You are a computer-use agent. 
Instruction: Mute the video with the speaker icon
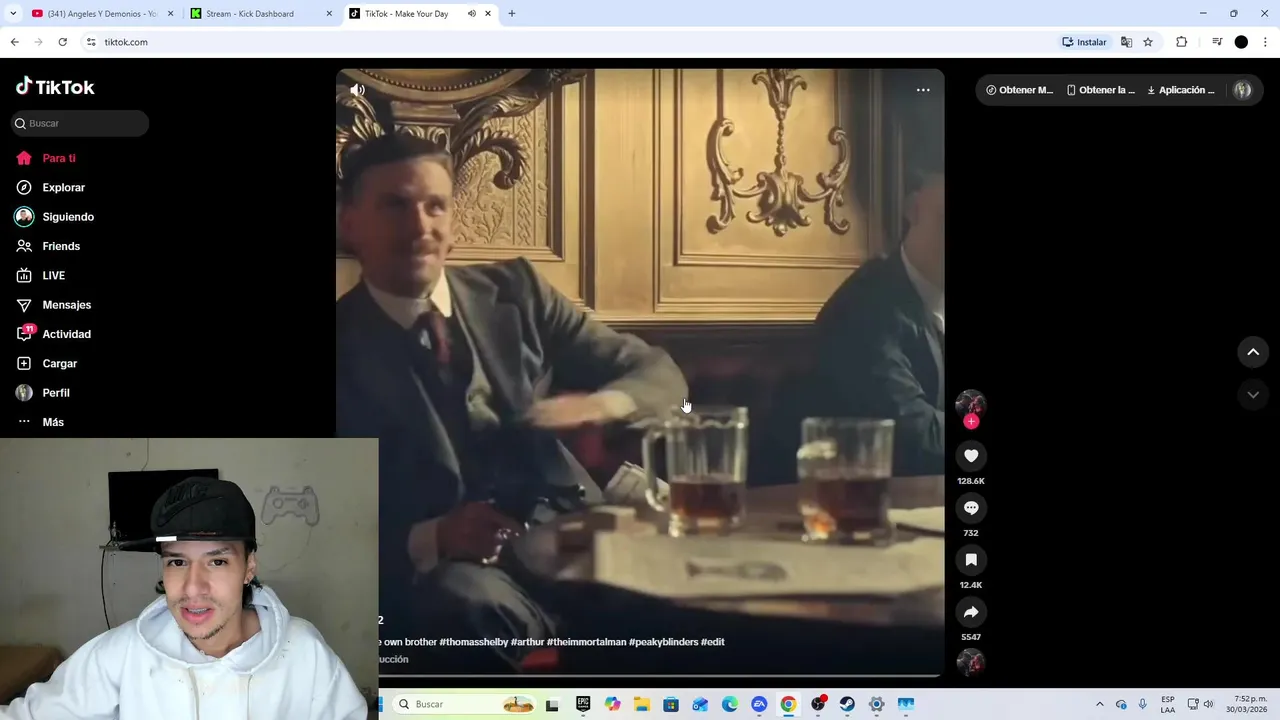[x=357, y=90]
